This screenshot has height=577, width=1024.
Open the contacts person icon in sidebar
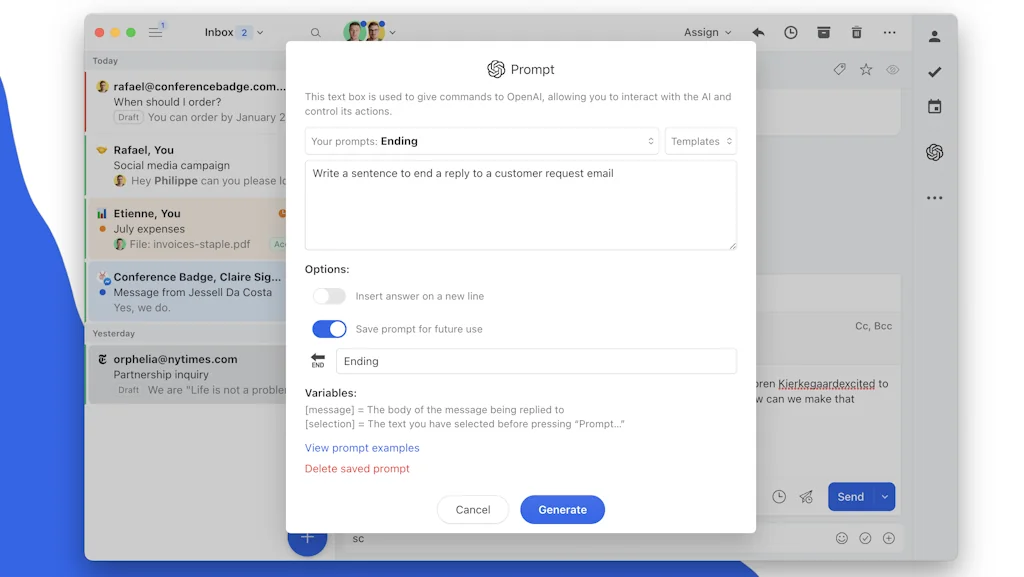pos(934,37)
